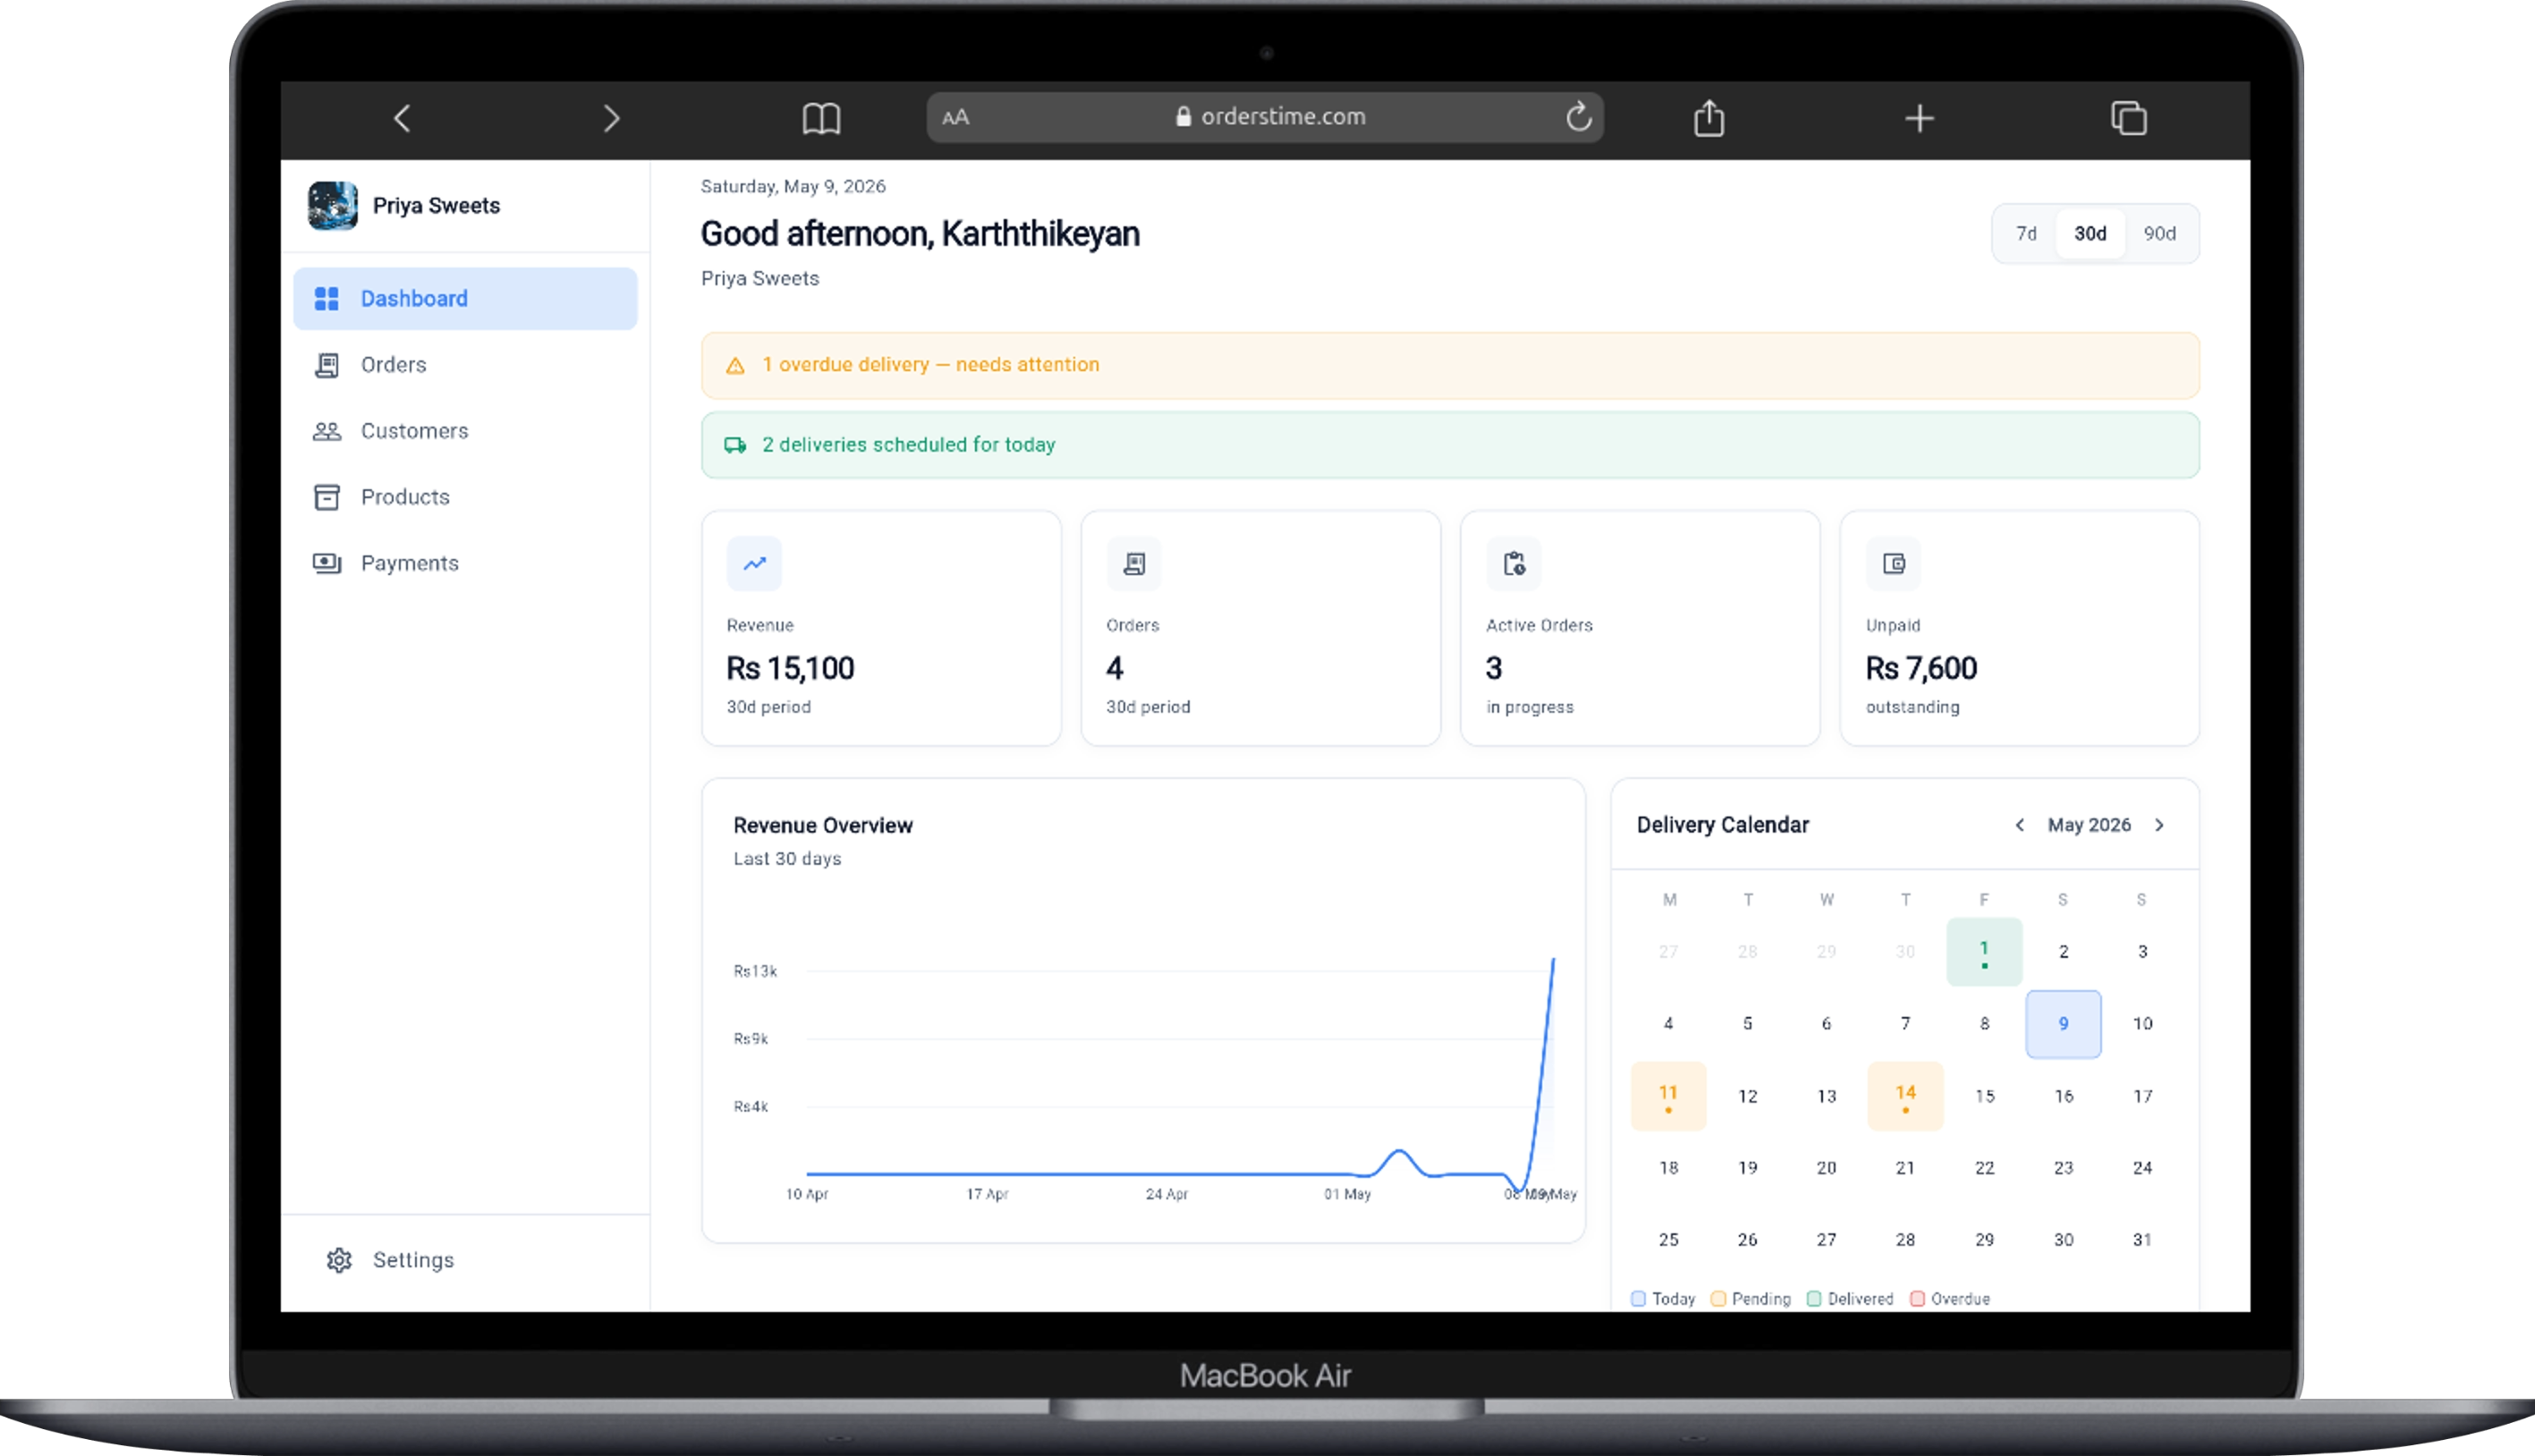Click the Payments cash icon
2535x1456 pixels.
point(327,563)
